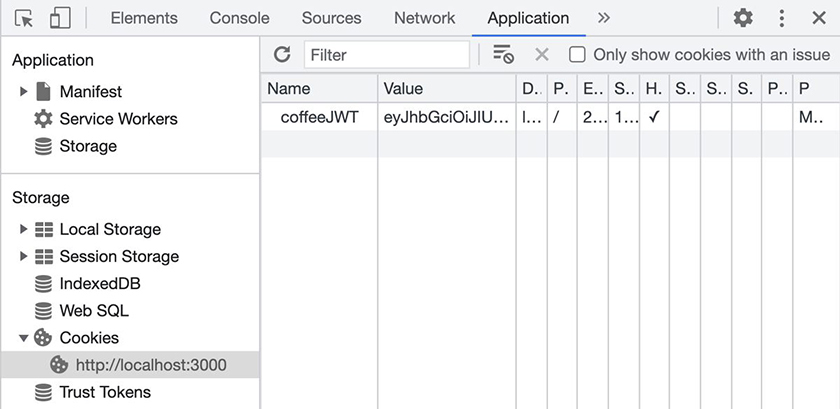This screenshot has height=409, width=840.
Task: Open DevTools settings gear
Action: coord(743,18)
